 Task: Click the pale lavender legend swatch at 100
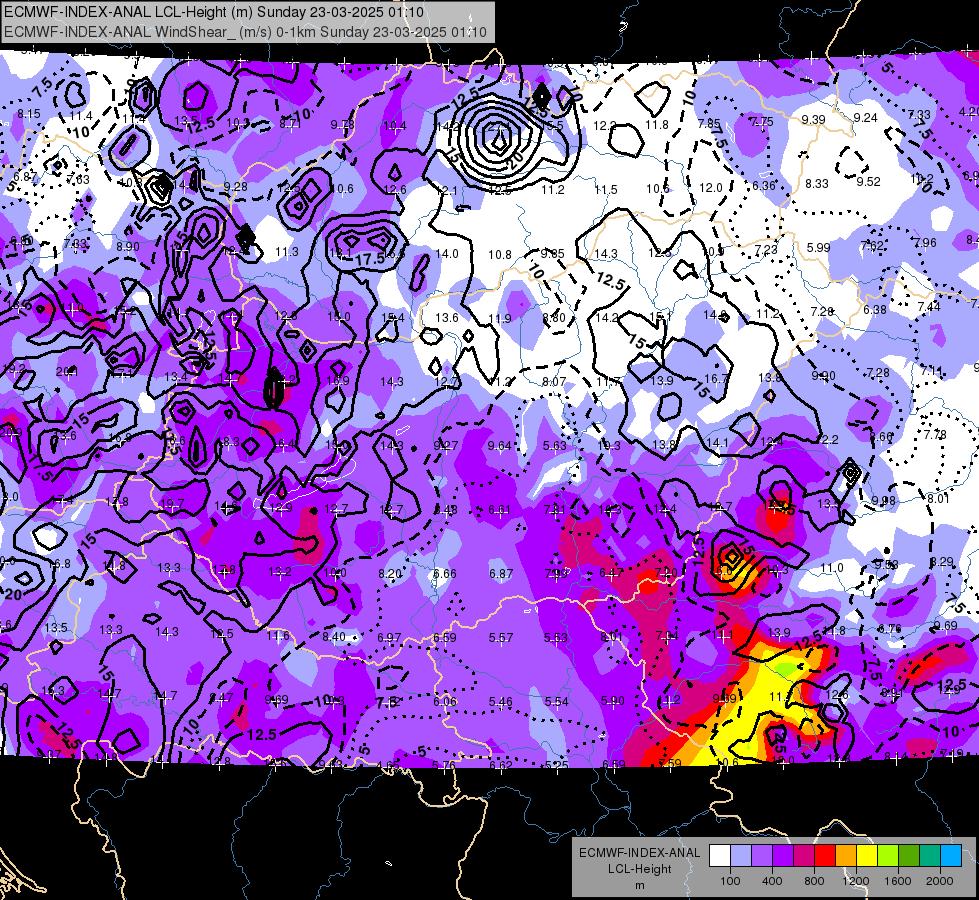(x=741, y=856)
